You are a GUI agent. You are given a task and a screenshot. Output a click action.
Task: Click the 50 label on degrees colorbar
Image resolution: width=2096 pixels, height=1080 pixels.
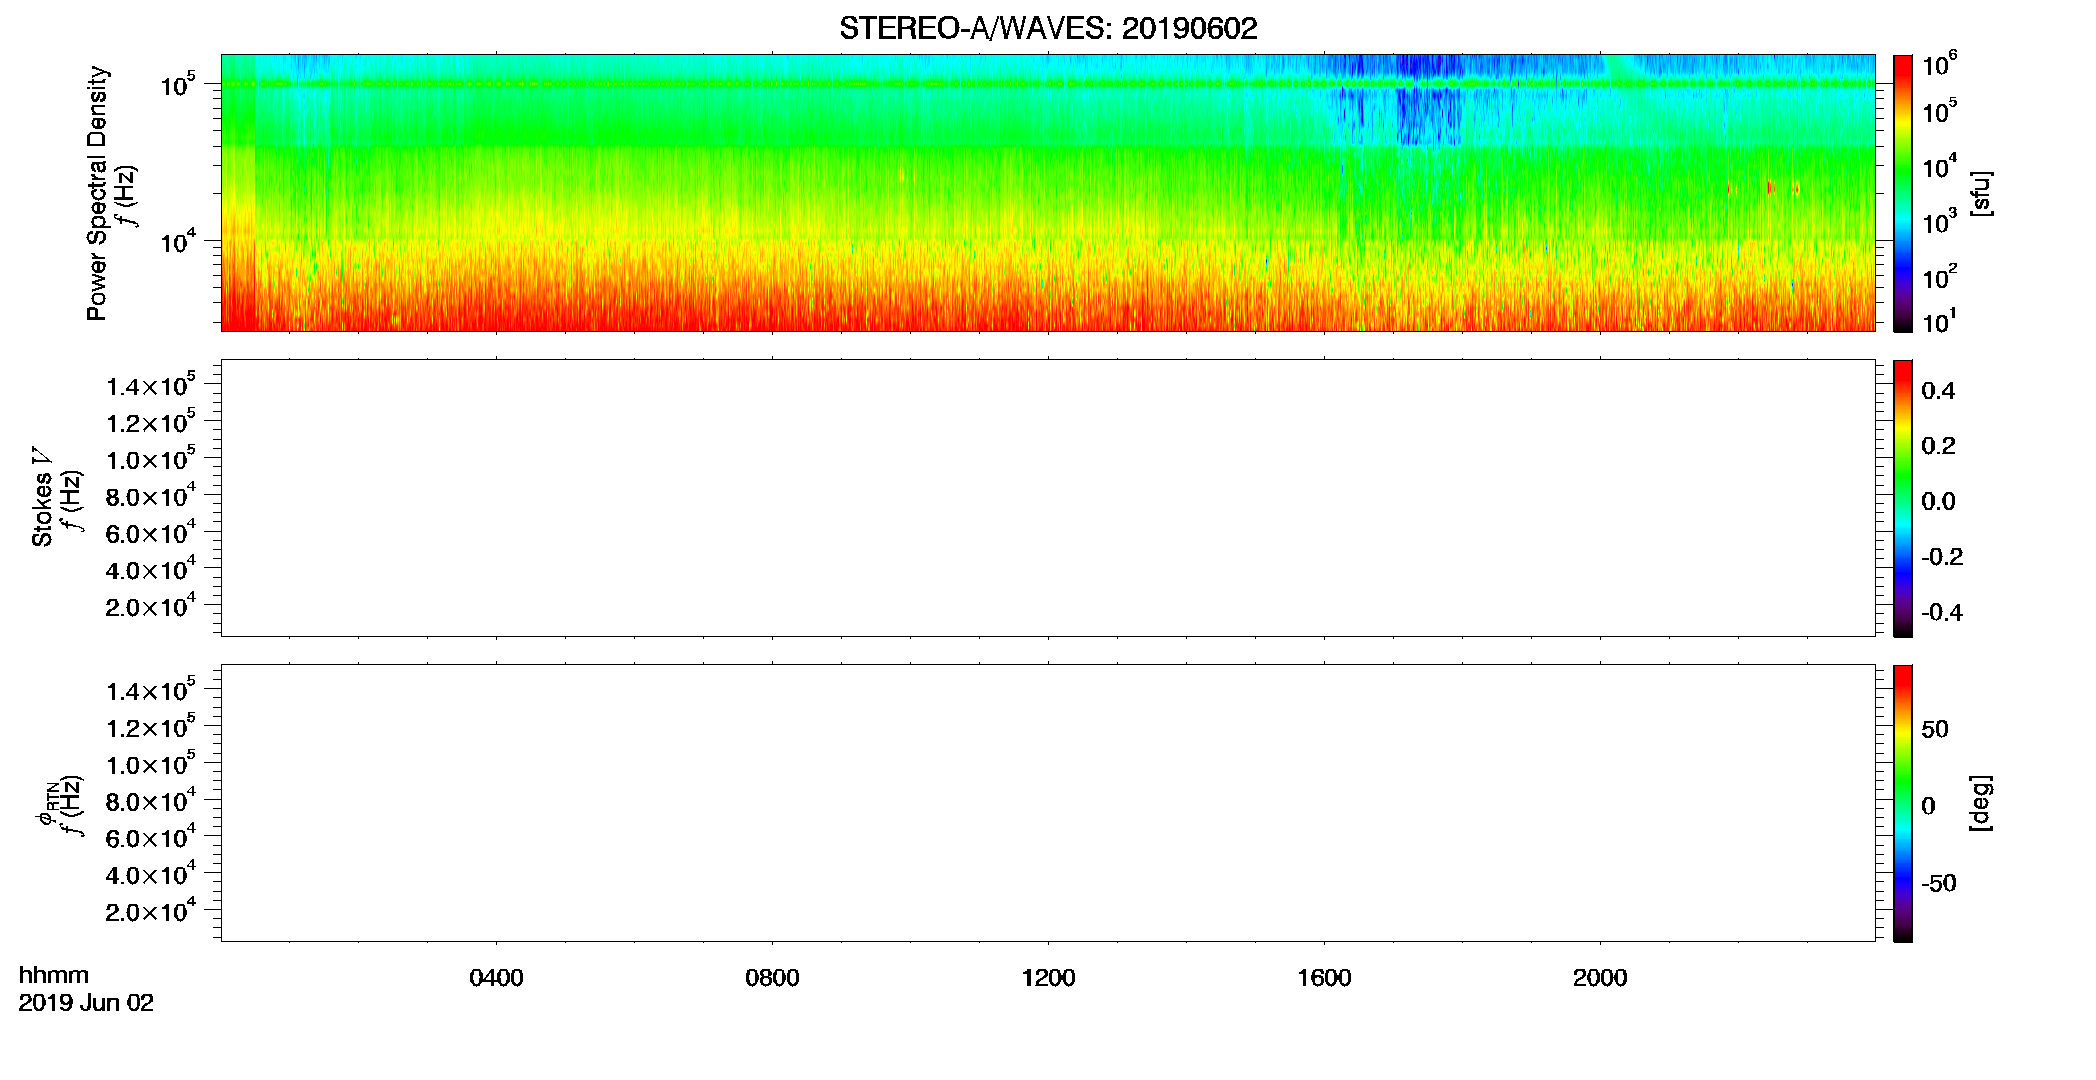point(1935,729)
